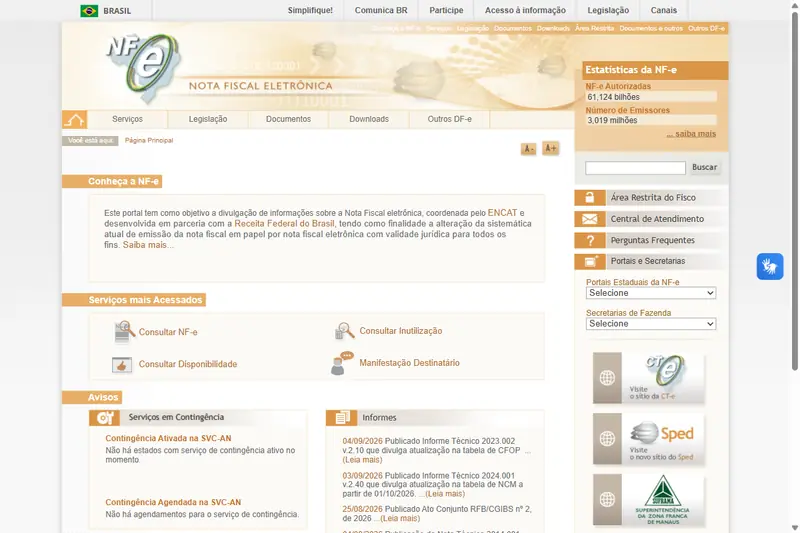Click the globe icon on CT-e banner
Screen dimensions: 800x533
607,378
